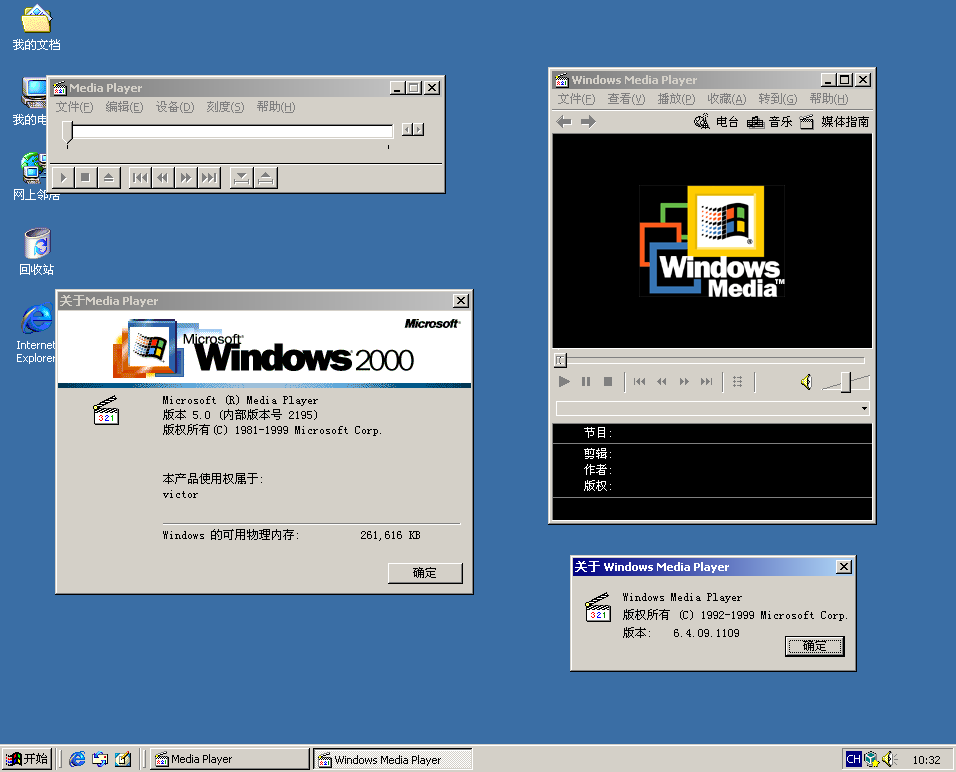Toggle the shuffle grid icon in Windows Media Player

point(738,381)
